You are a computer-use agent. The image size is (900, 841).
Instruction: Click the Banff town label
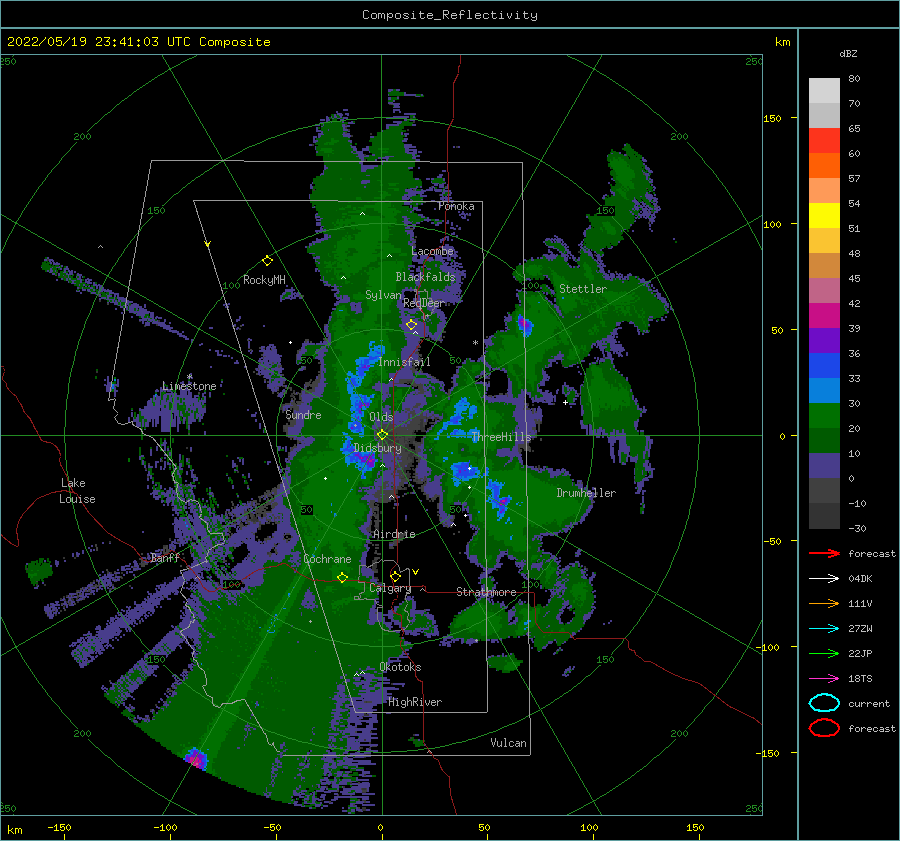pyautogui.click(x=165, y=557)
